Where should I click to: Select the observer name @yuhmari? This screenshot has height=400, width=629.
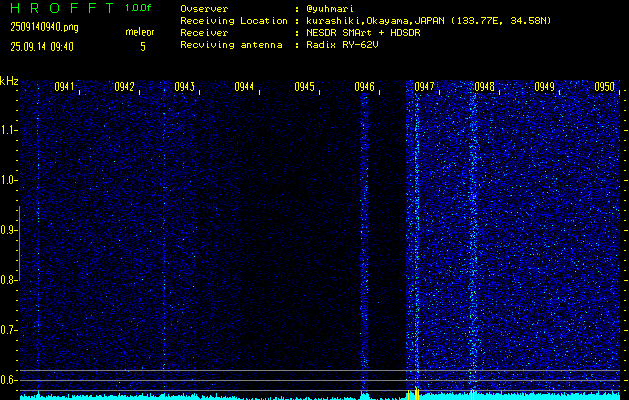tap(330, 9)
